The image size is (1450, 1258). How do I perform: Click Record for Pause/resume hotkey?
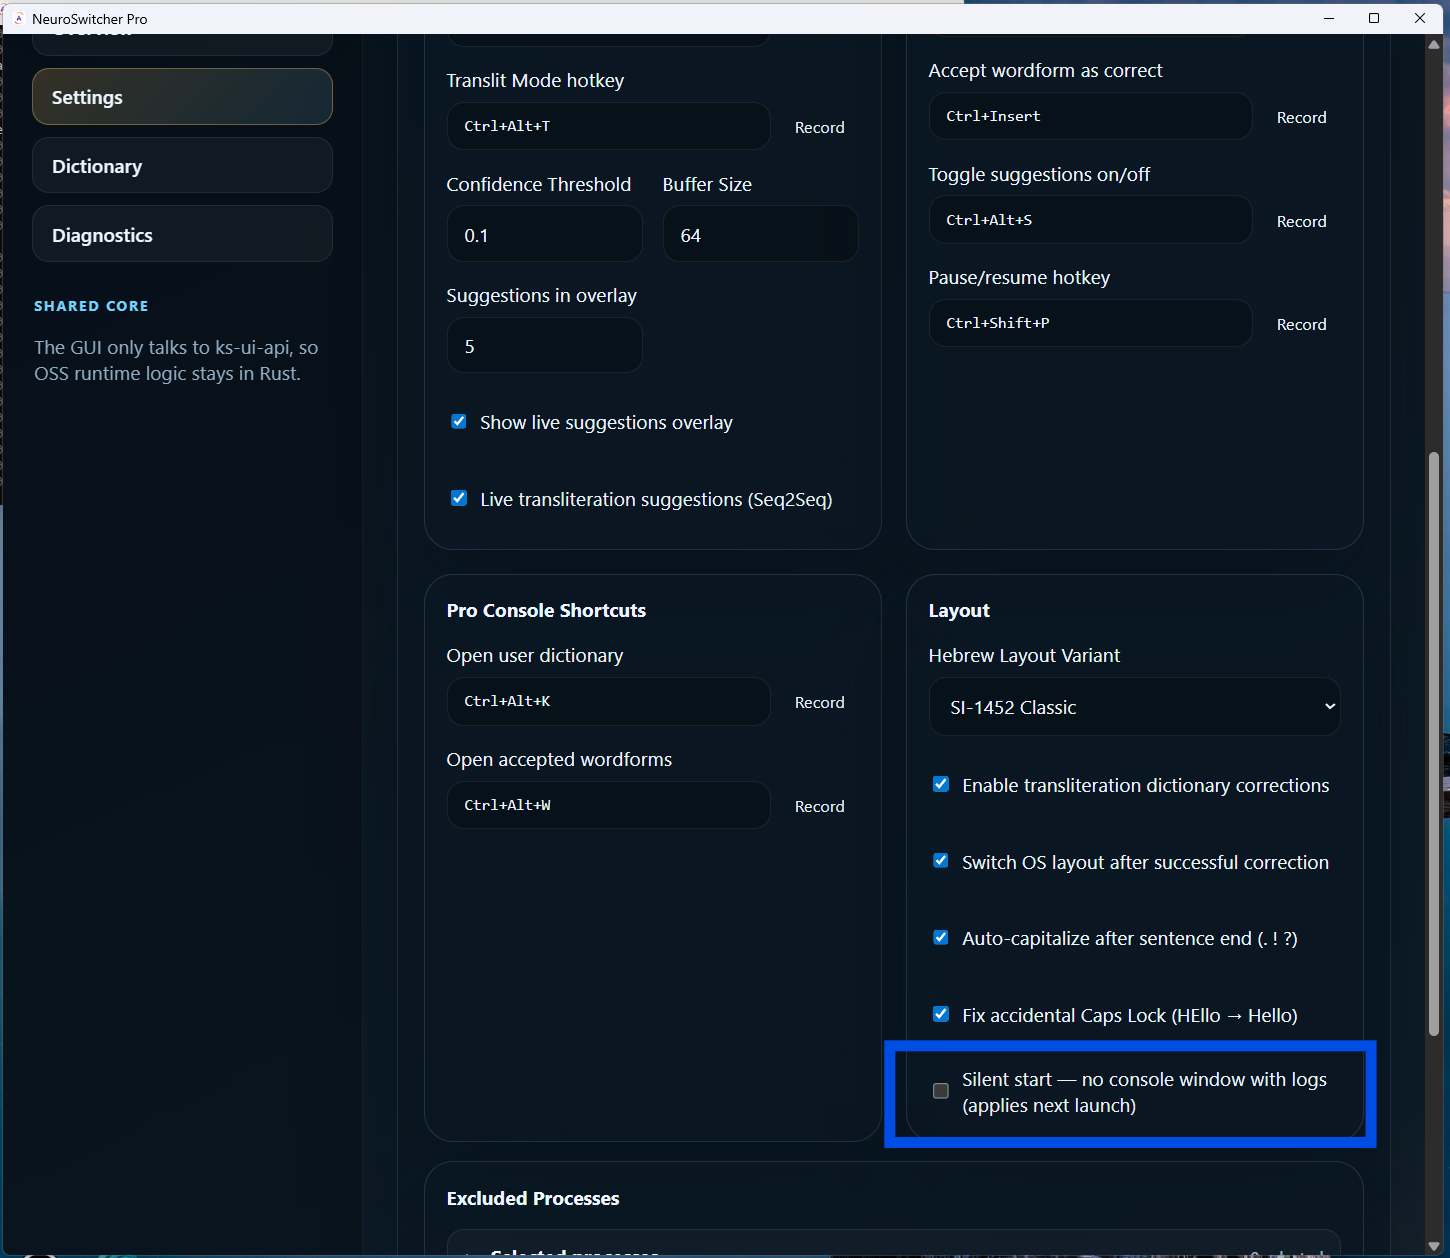tap(1301, 324)
